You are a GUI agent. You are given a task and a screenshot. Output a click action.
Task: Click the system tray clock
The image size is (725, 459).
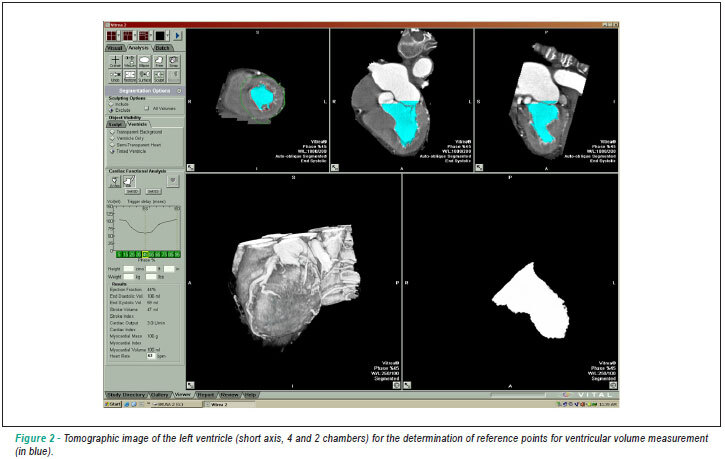tap(608, 404)
